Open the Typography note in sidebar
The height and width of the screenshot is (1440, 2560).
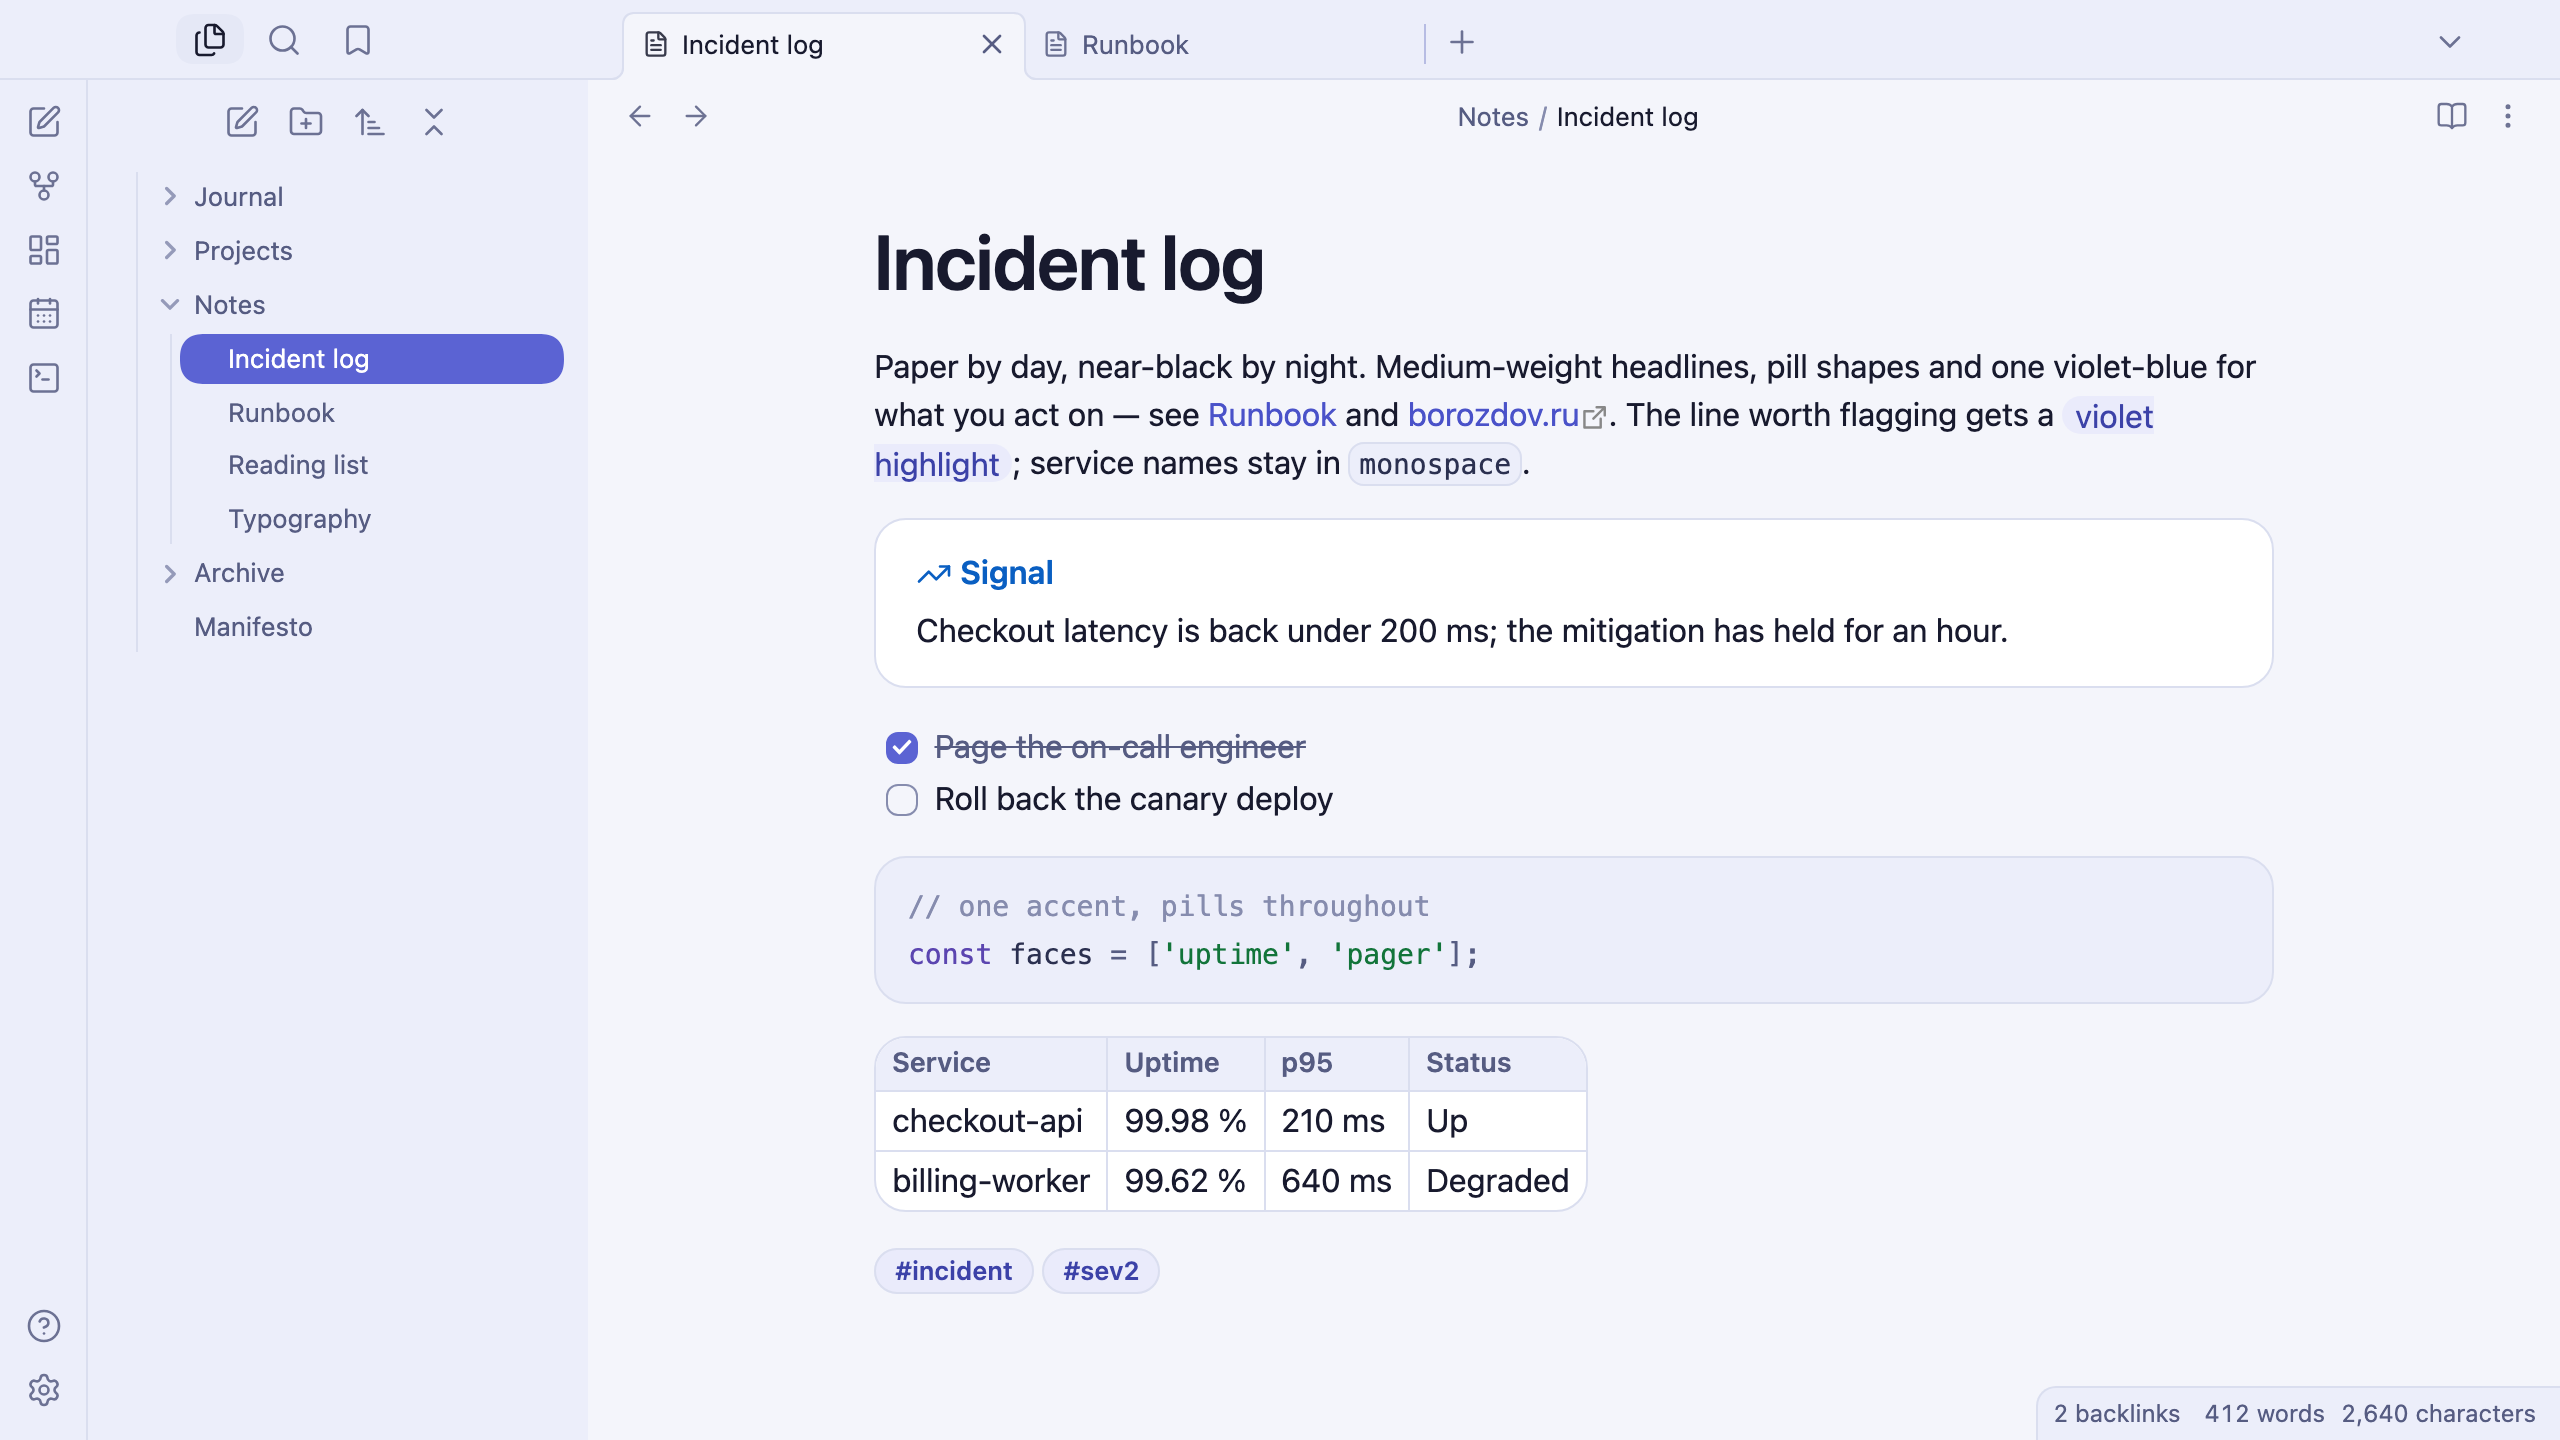pyautogui.click(x=372, y=519)
